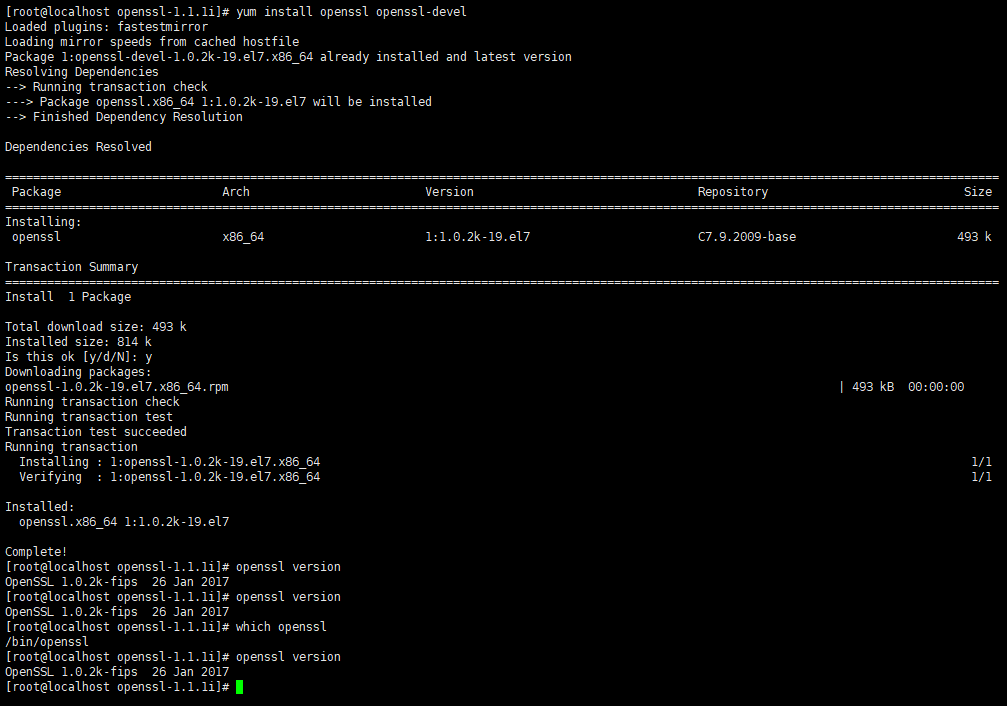
Task: Click '493 kB' download size indicator
Action: coord(873,387)
